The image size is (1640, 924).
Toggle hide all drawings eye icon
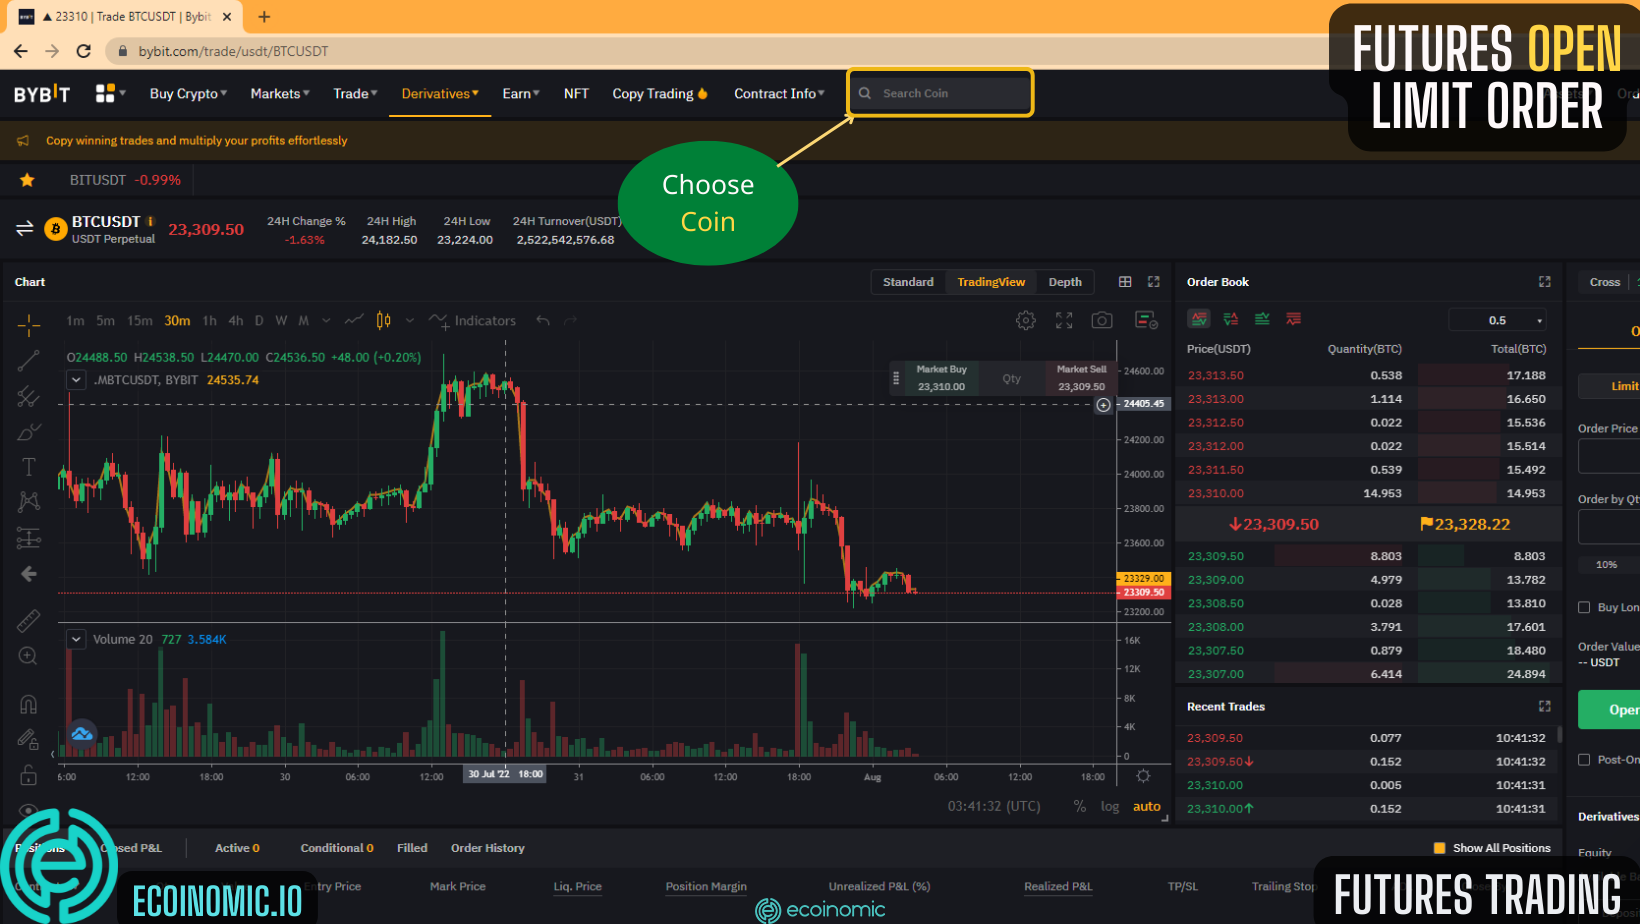(x=28, y=810)
